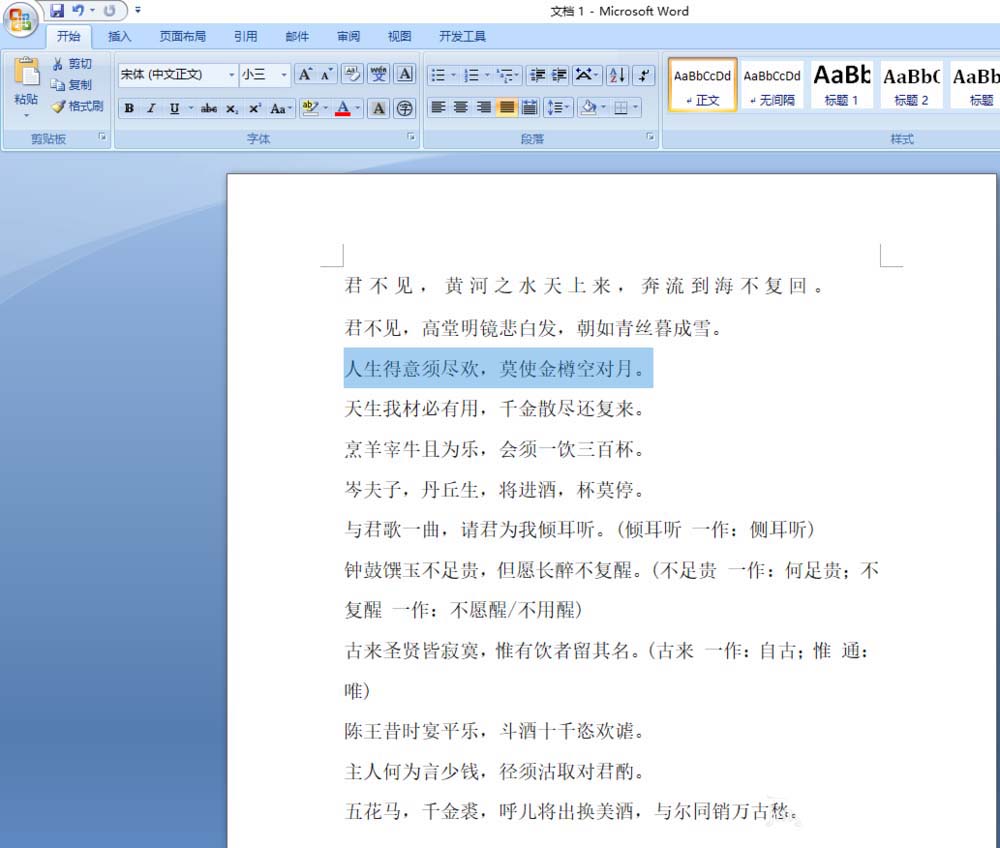Open underline style dropdown arrow
1000x848 pixels.
click(x=190, y=108)
